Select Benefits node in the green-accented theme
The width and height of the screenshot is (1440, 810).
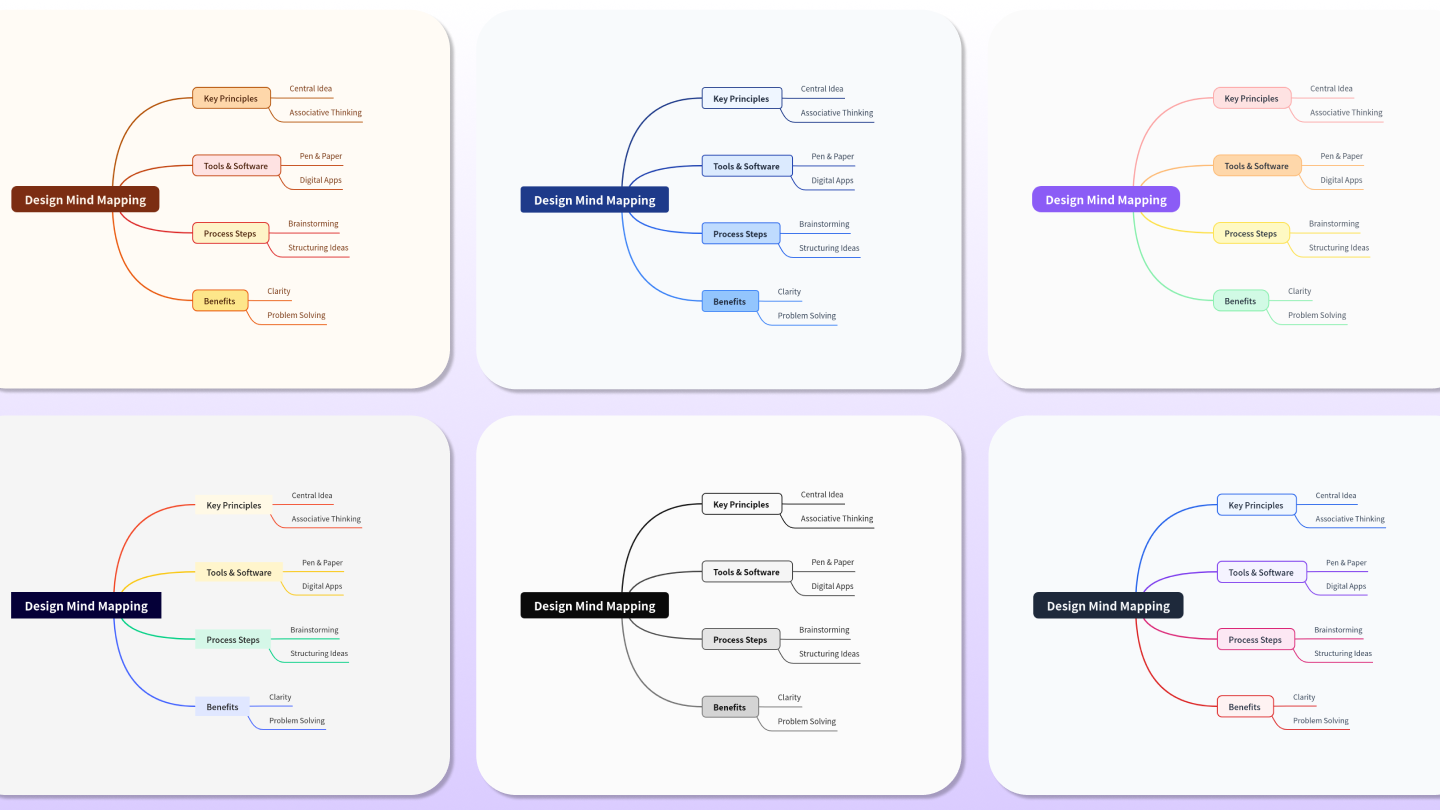(x=1240, y=301)
